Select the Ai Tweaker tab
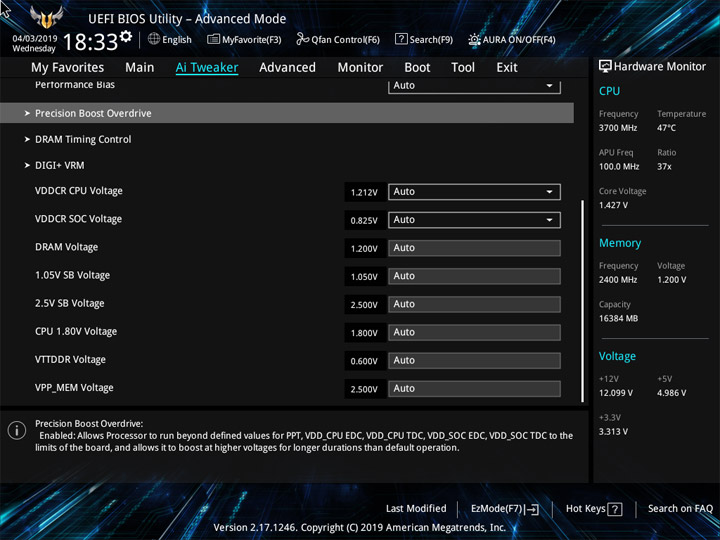The height and width of the screenshot is (540, 720). 207,68
